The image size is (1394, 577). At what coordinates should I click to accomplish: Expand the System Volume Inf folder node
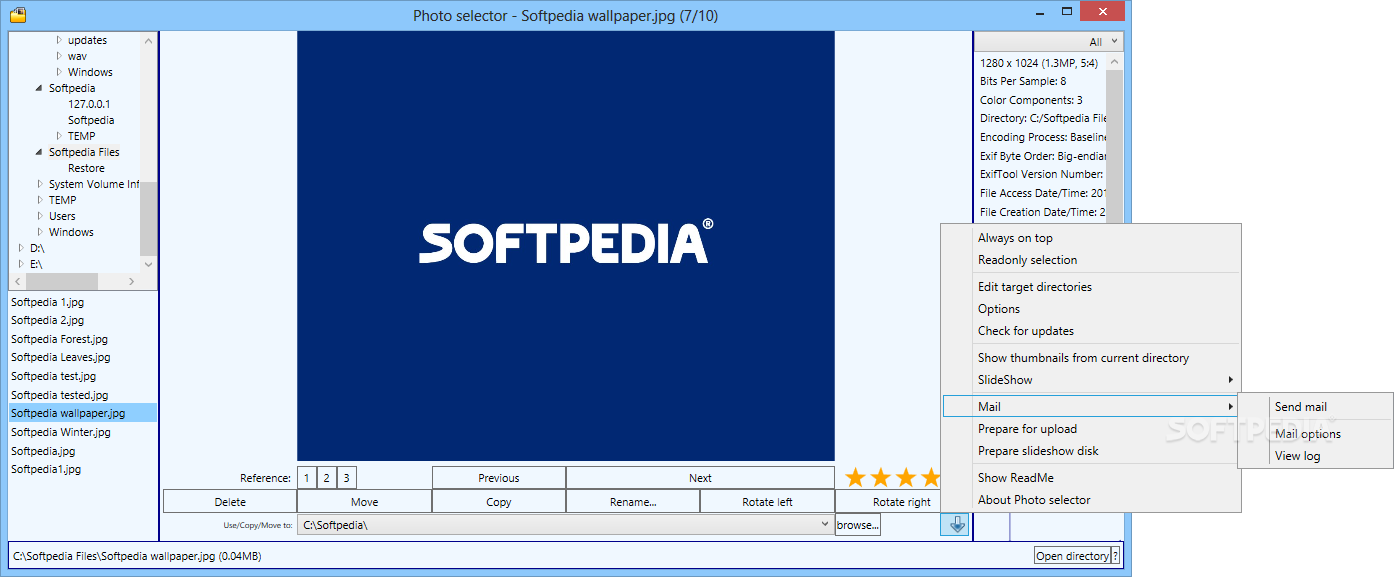point(40,184)
